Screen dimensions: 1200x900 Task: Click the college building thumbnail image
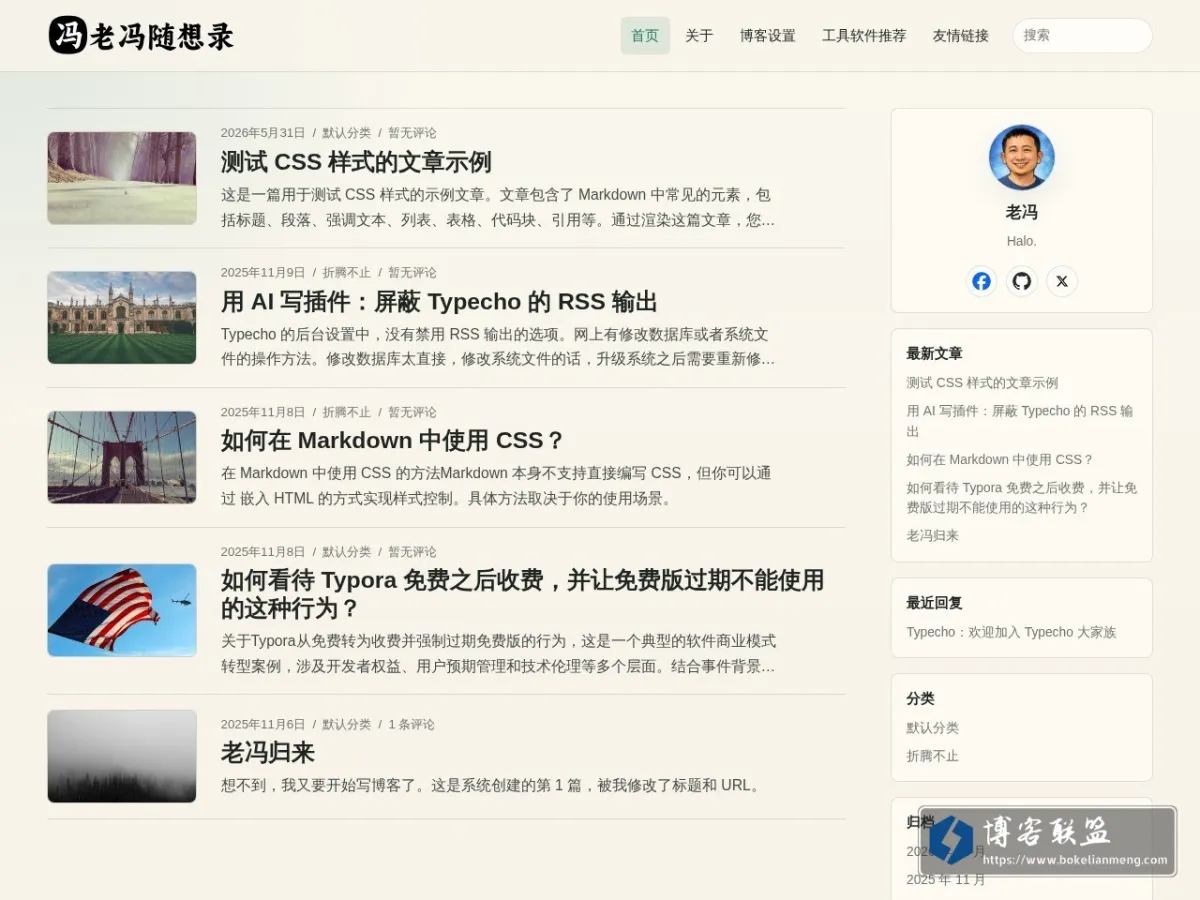122,318
